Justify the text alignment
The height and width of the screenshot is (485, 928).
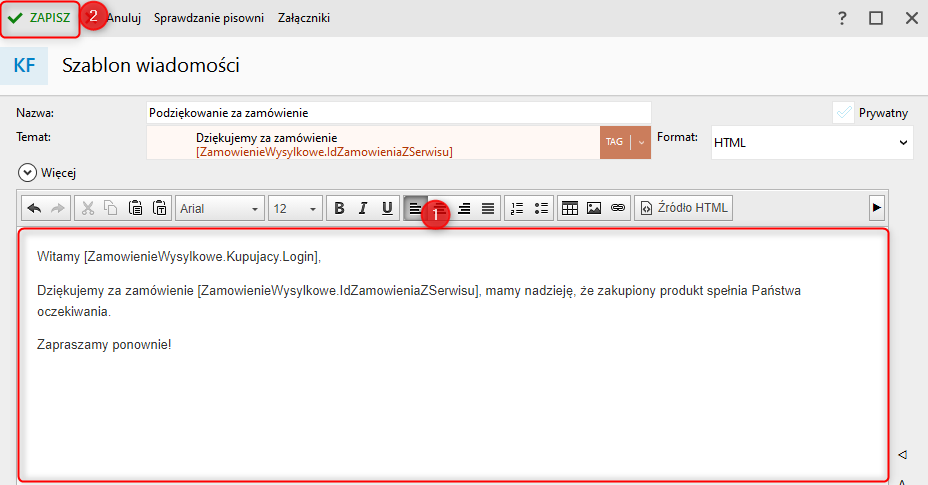[488, 208]
